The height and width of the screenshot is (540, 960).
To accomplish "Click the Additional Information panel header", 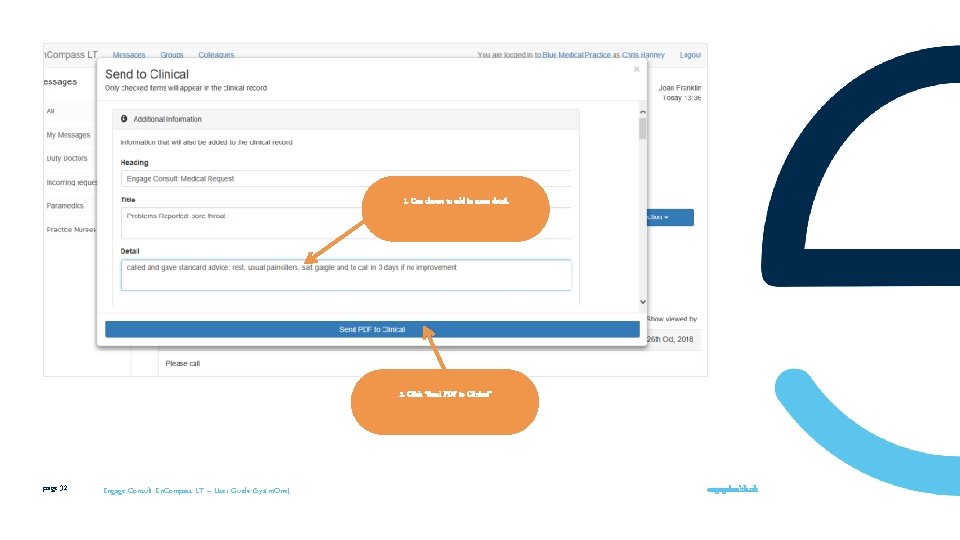I will [x=346, y=119].
